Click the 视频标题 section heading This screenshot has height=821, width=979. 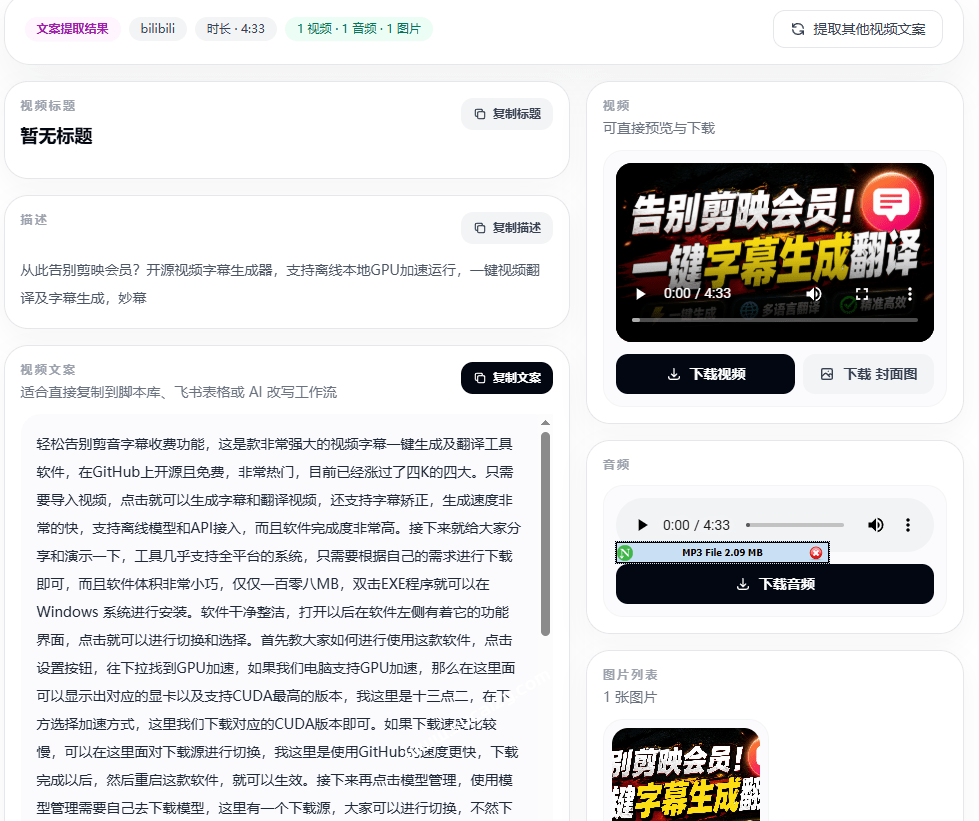(47, 106)
